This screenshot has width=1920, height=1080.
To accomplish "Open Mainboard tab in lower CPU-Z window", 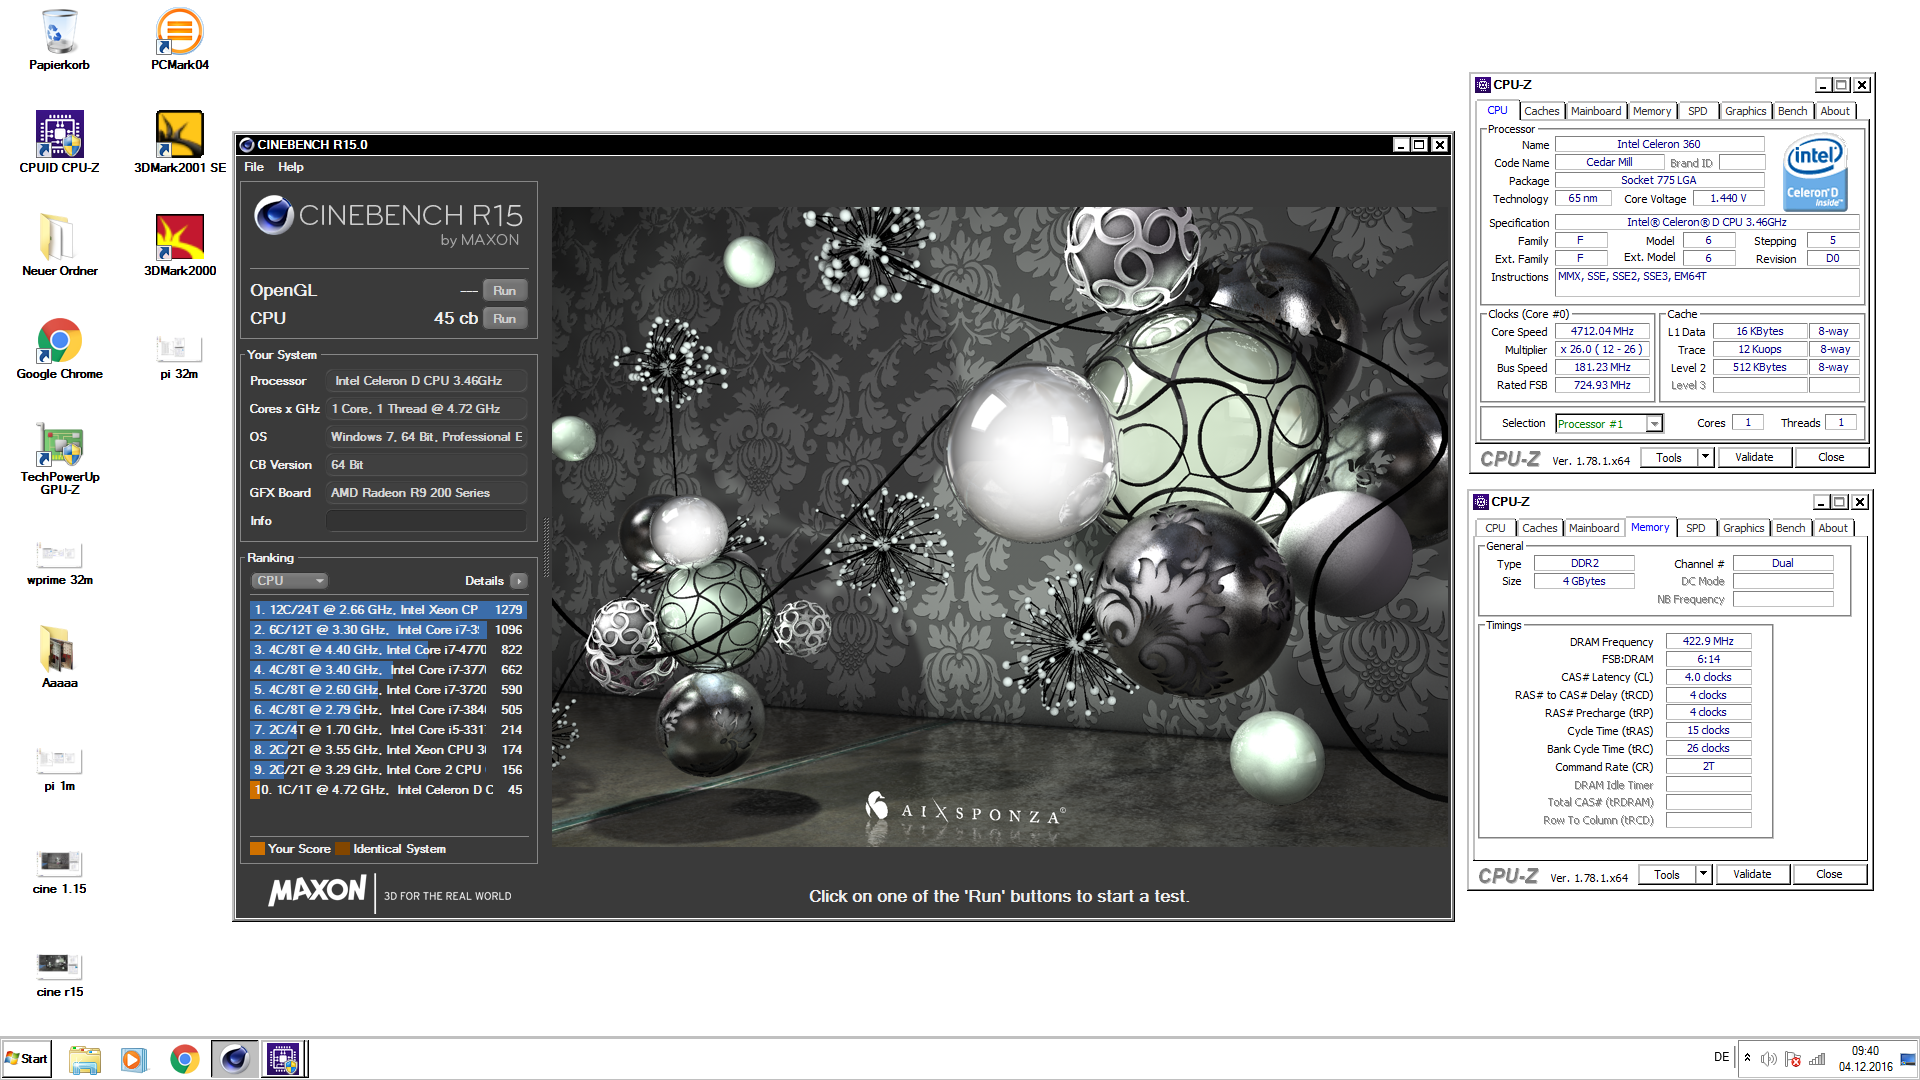I will pos(1594,528).
